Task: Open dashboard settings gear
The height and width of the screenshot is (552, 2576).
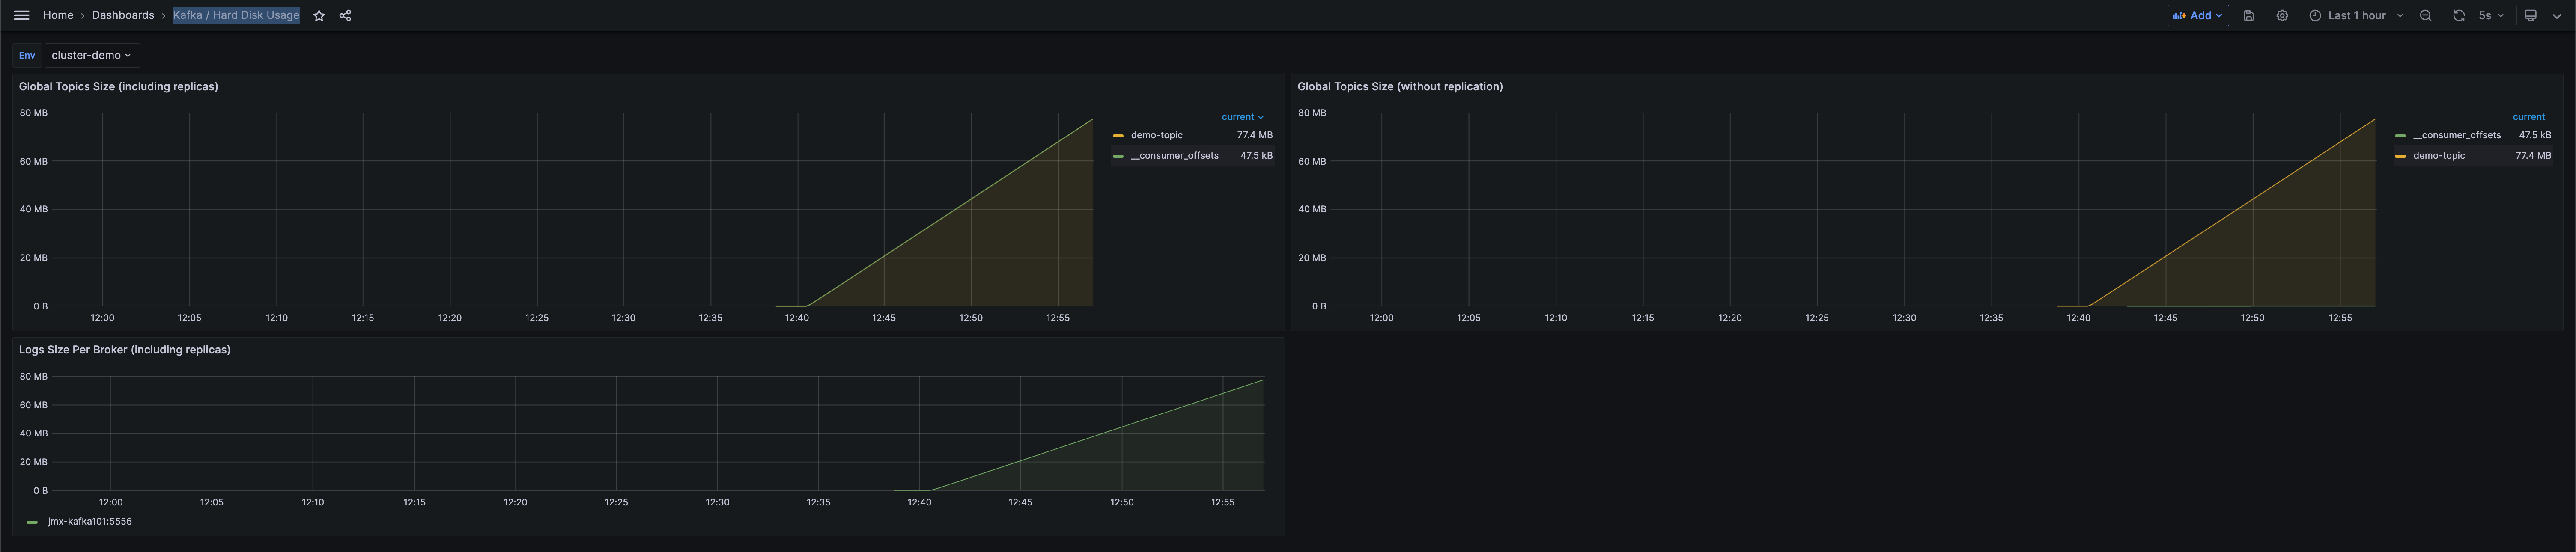Action: [x=2282, y=16]
